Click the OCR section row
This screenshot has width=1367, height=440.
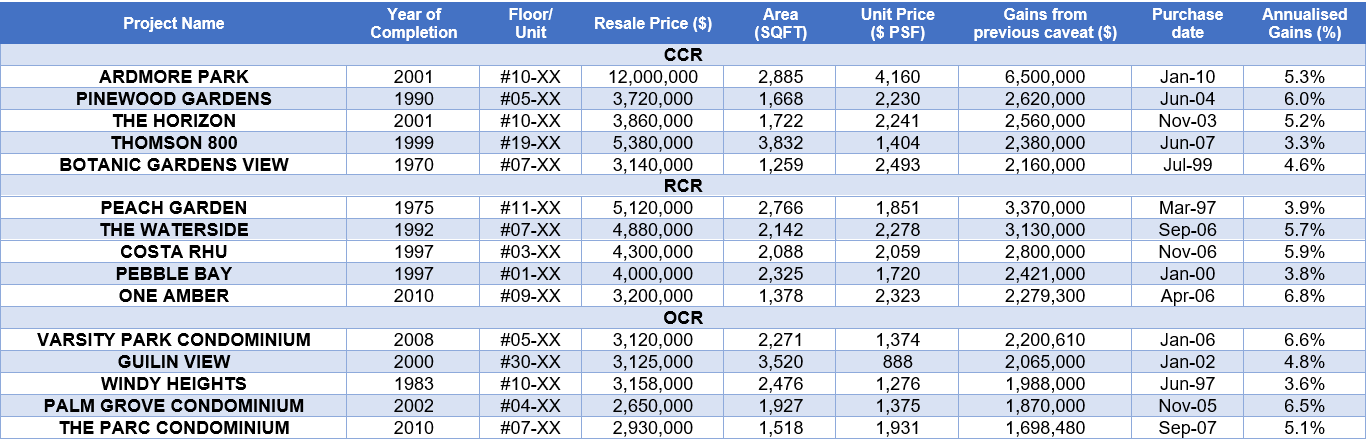[683, 318]
